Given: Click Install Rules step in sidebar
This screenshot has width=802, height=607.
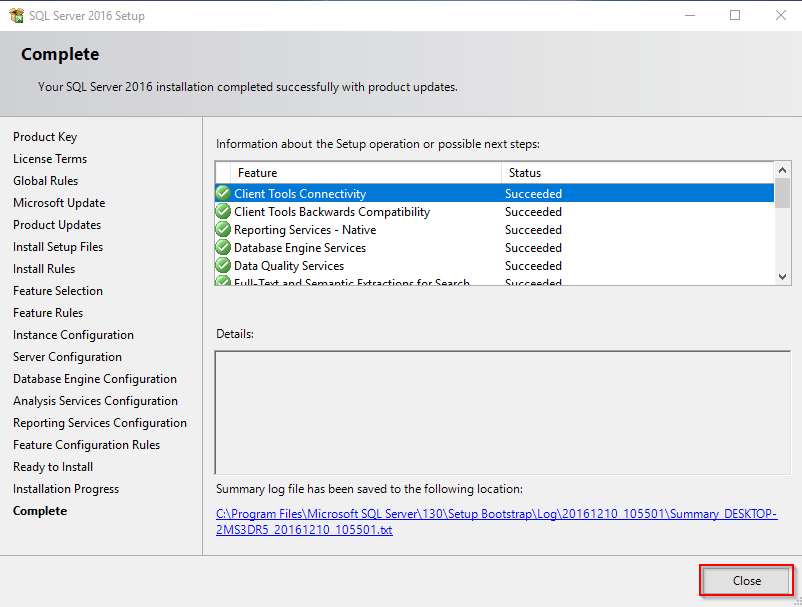Looking at the screenshot, I should (44, 268).
